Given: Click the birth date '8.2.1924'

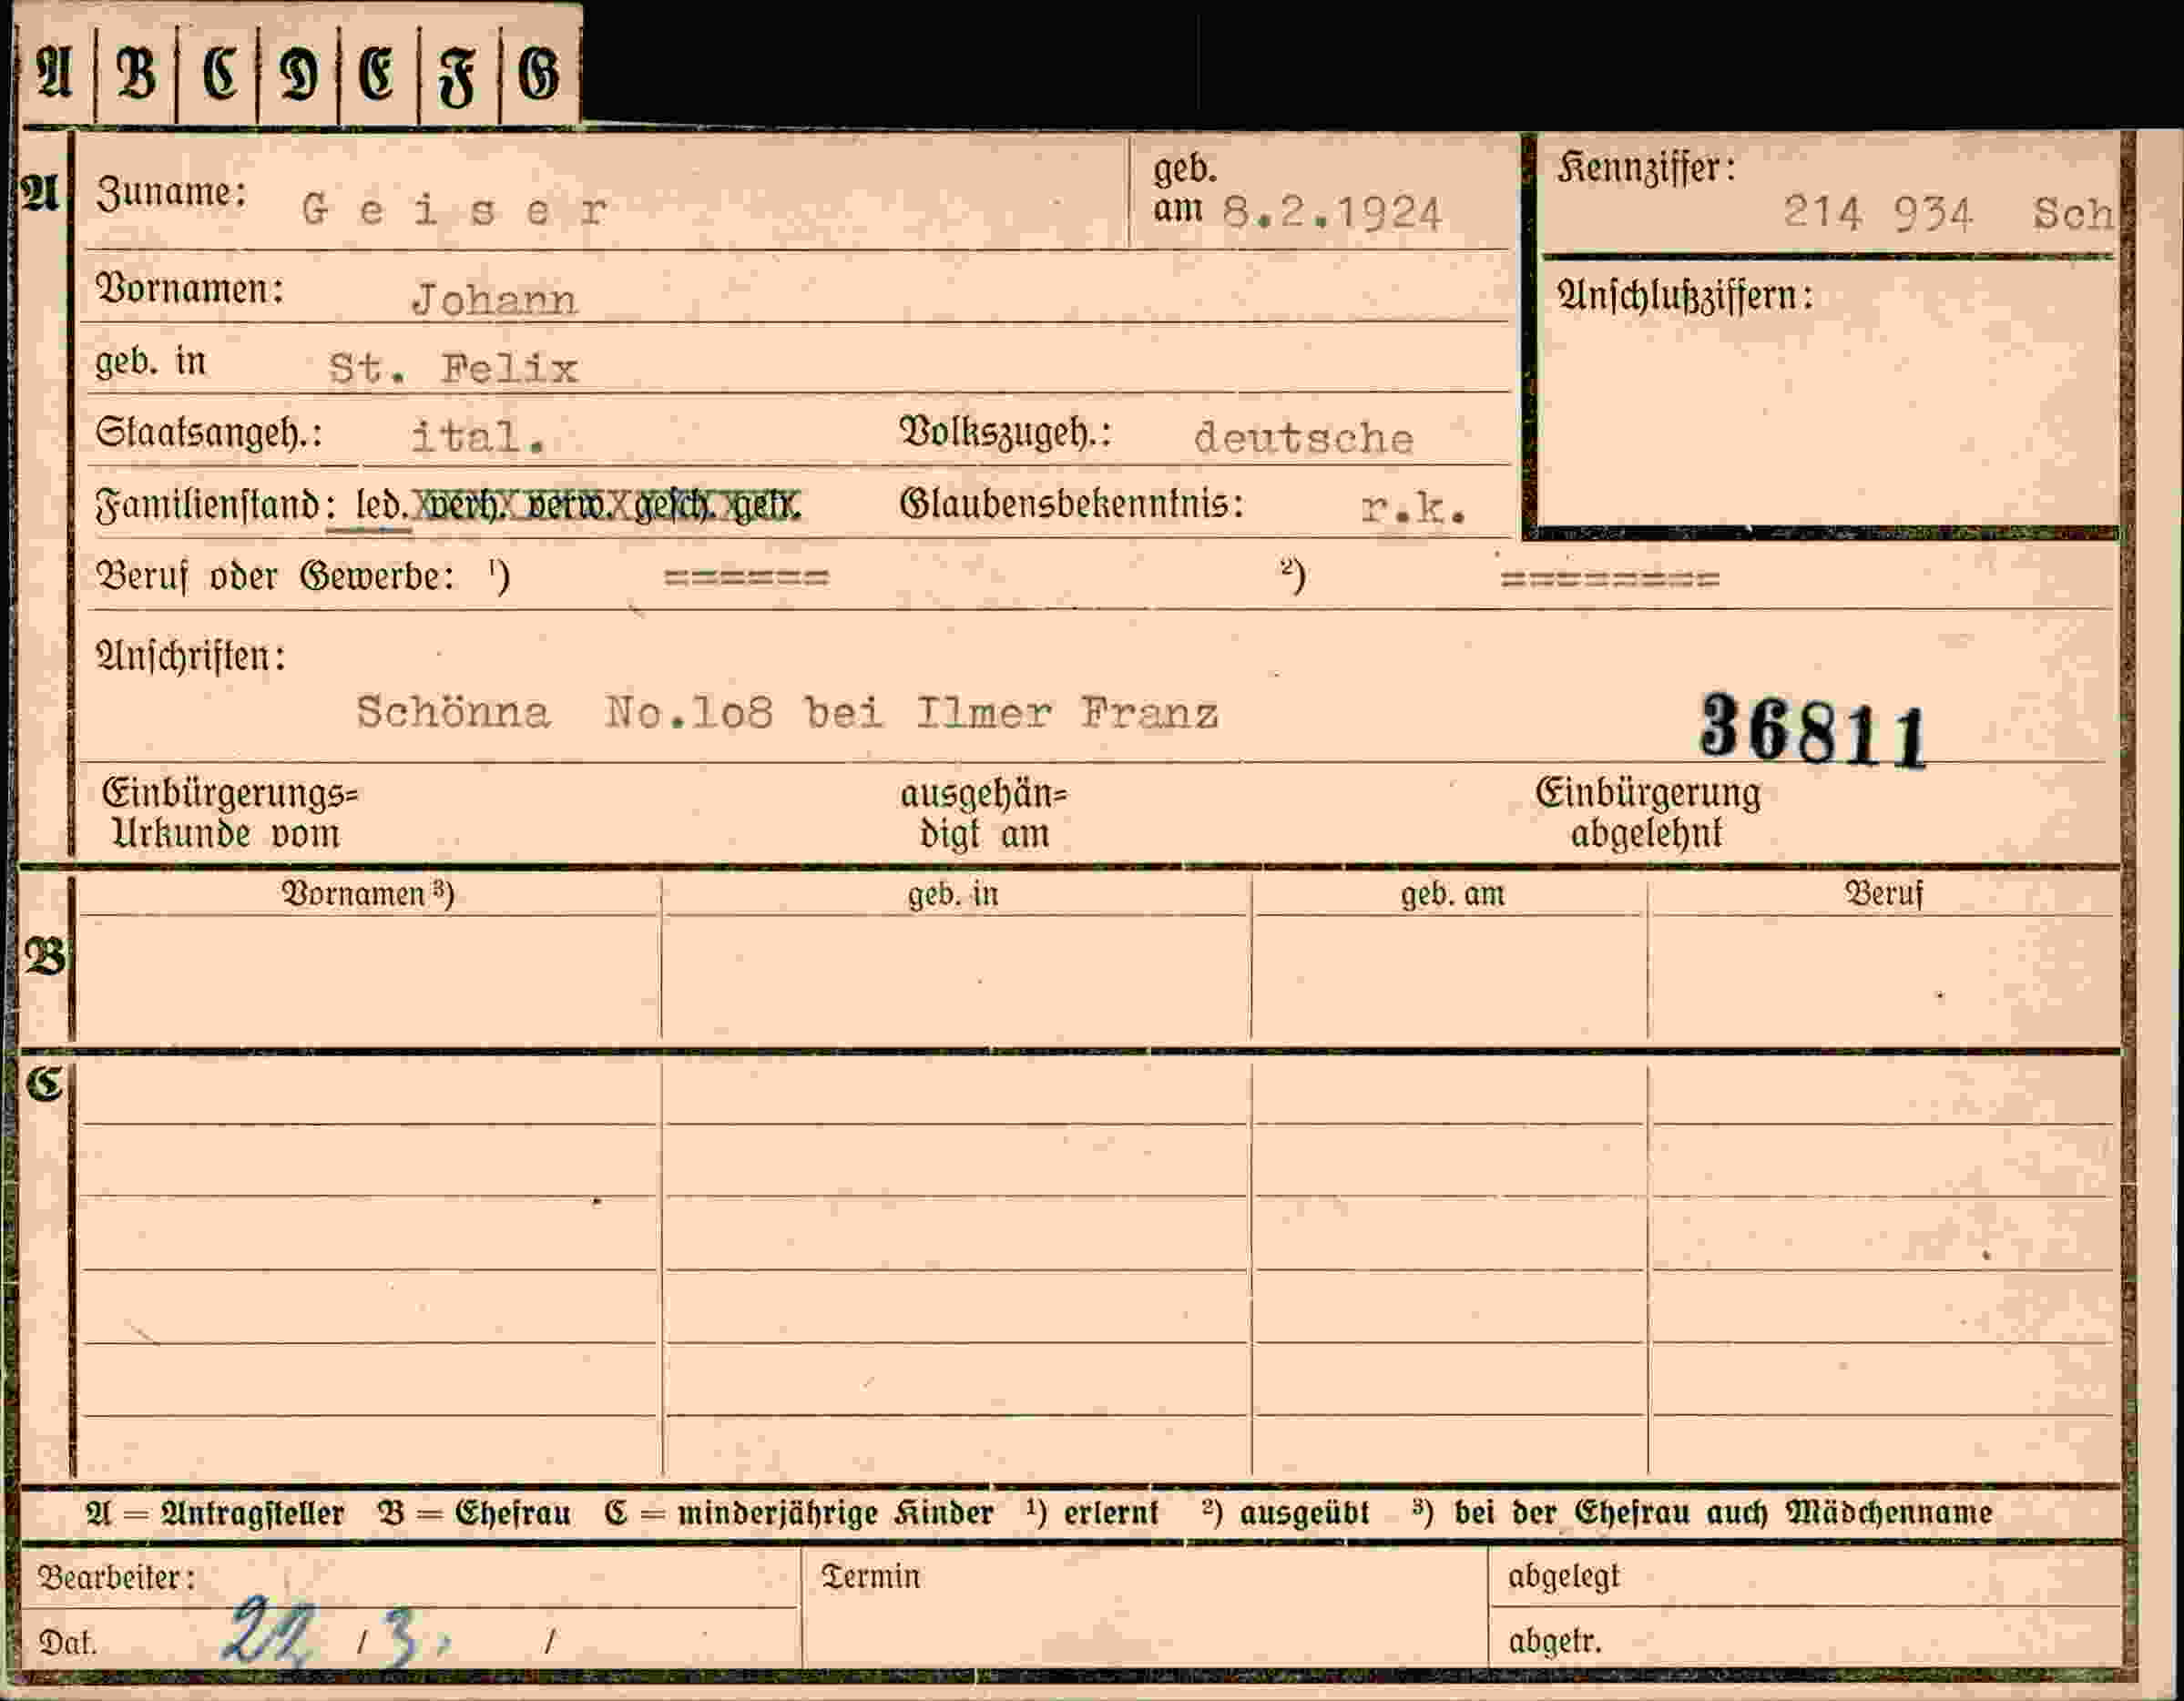Looking at the screenshot, I should click(x=1332, y=213).
